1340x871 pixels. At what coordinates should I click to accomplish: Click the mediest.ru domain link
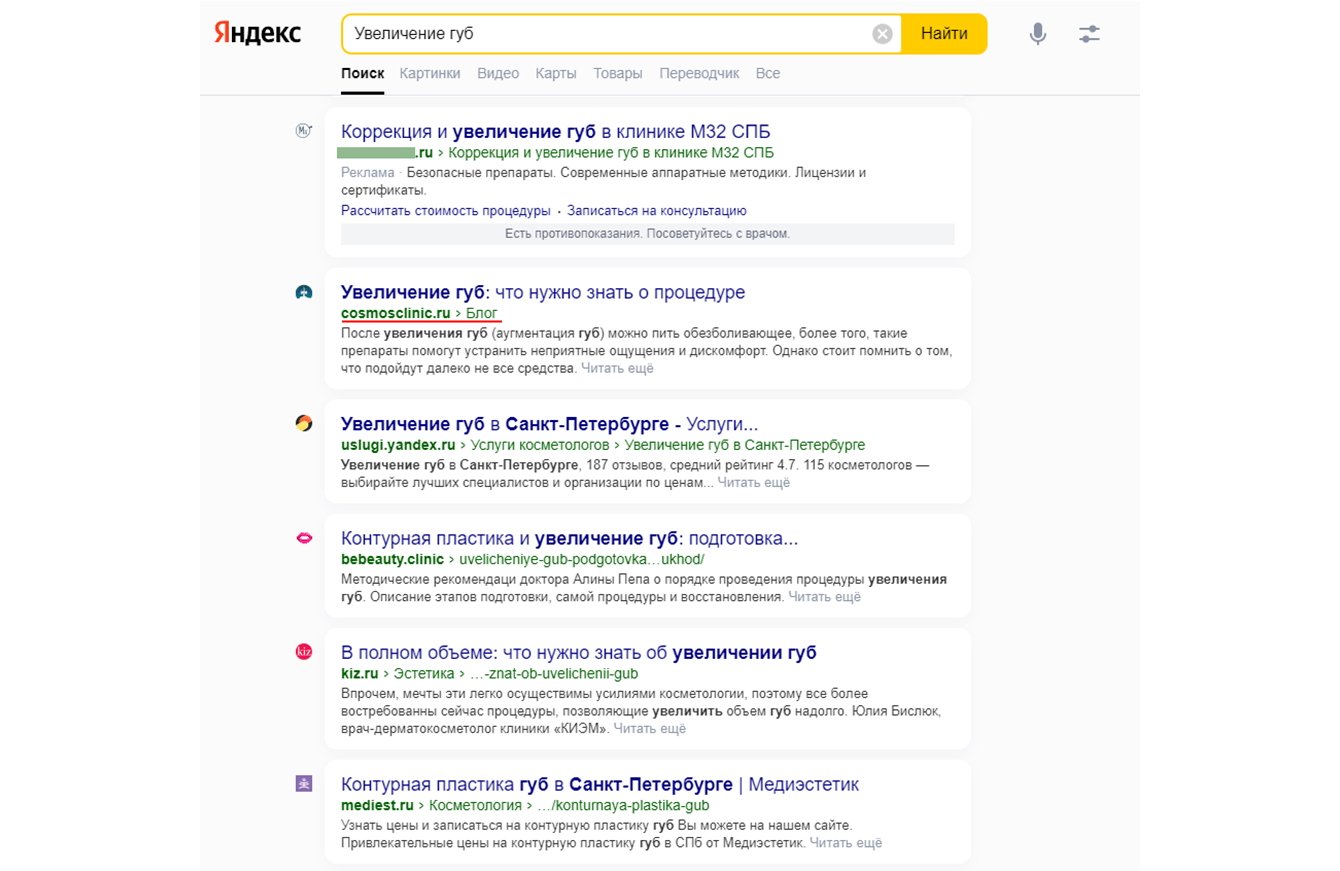377,805
